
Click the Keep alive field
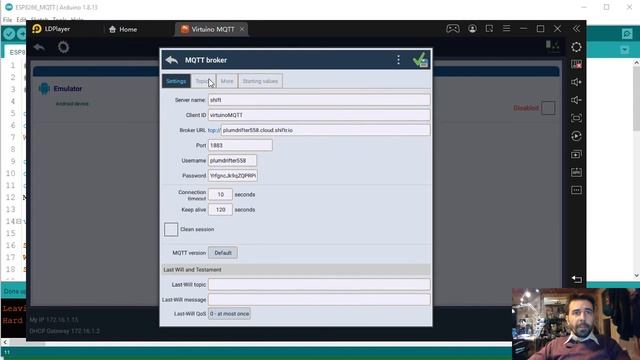click(x=220, y=210)
